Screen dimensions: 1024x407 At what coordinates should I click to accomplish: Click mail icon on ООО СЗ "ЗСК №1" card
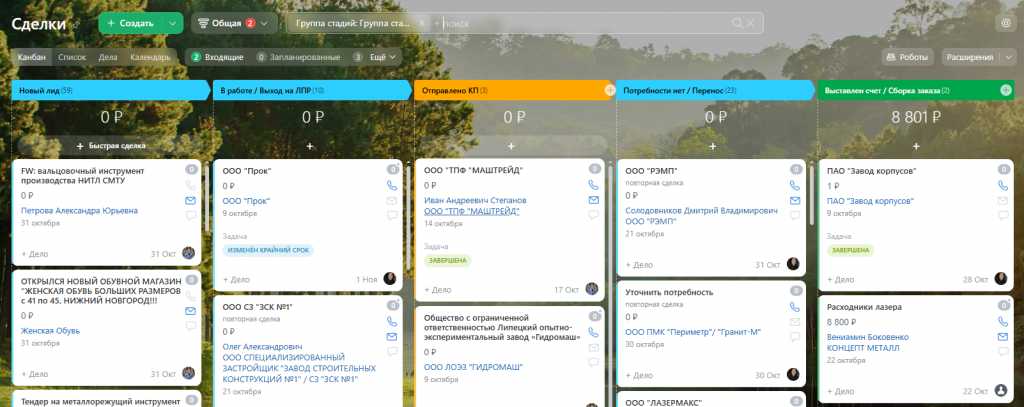[392, 336]
